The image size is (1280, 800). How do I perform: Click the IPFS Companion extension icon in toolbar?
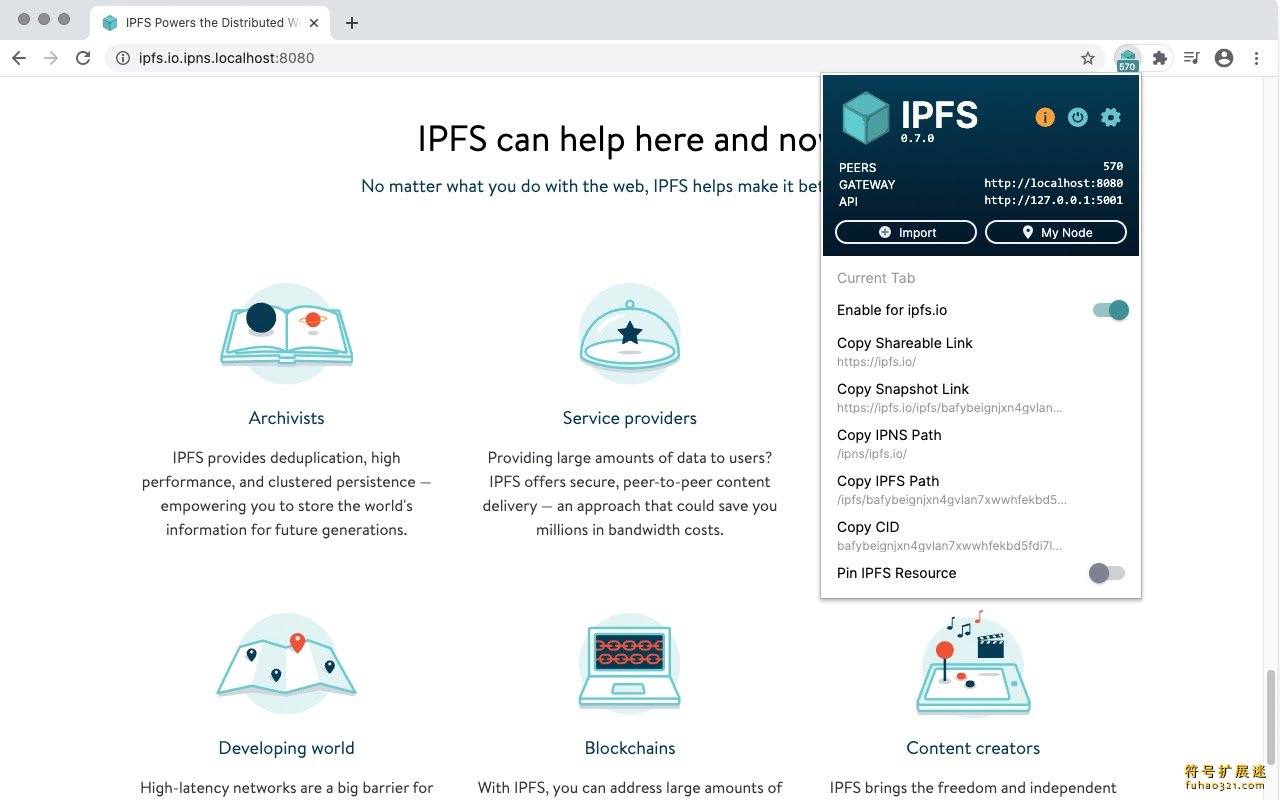click(x=1127, y=58)
